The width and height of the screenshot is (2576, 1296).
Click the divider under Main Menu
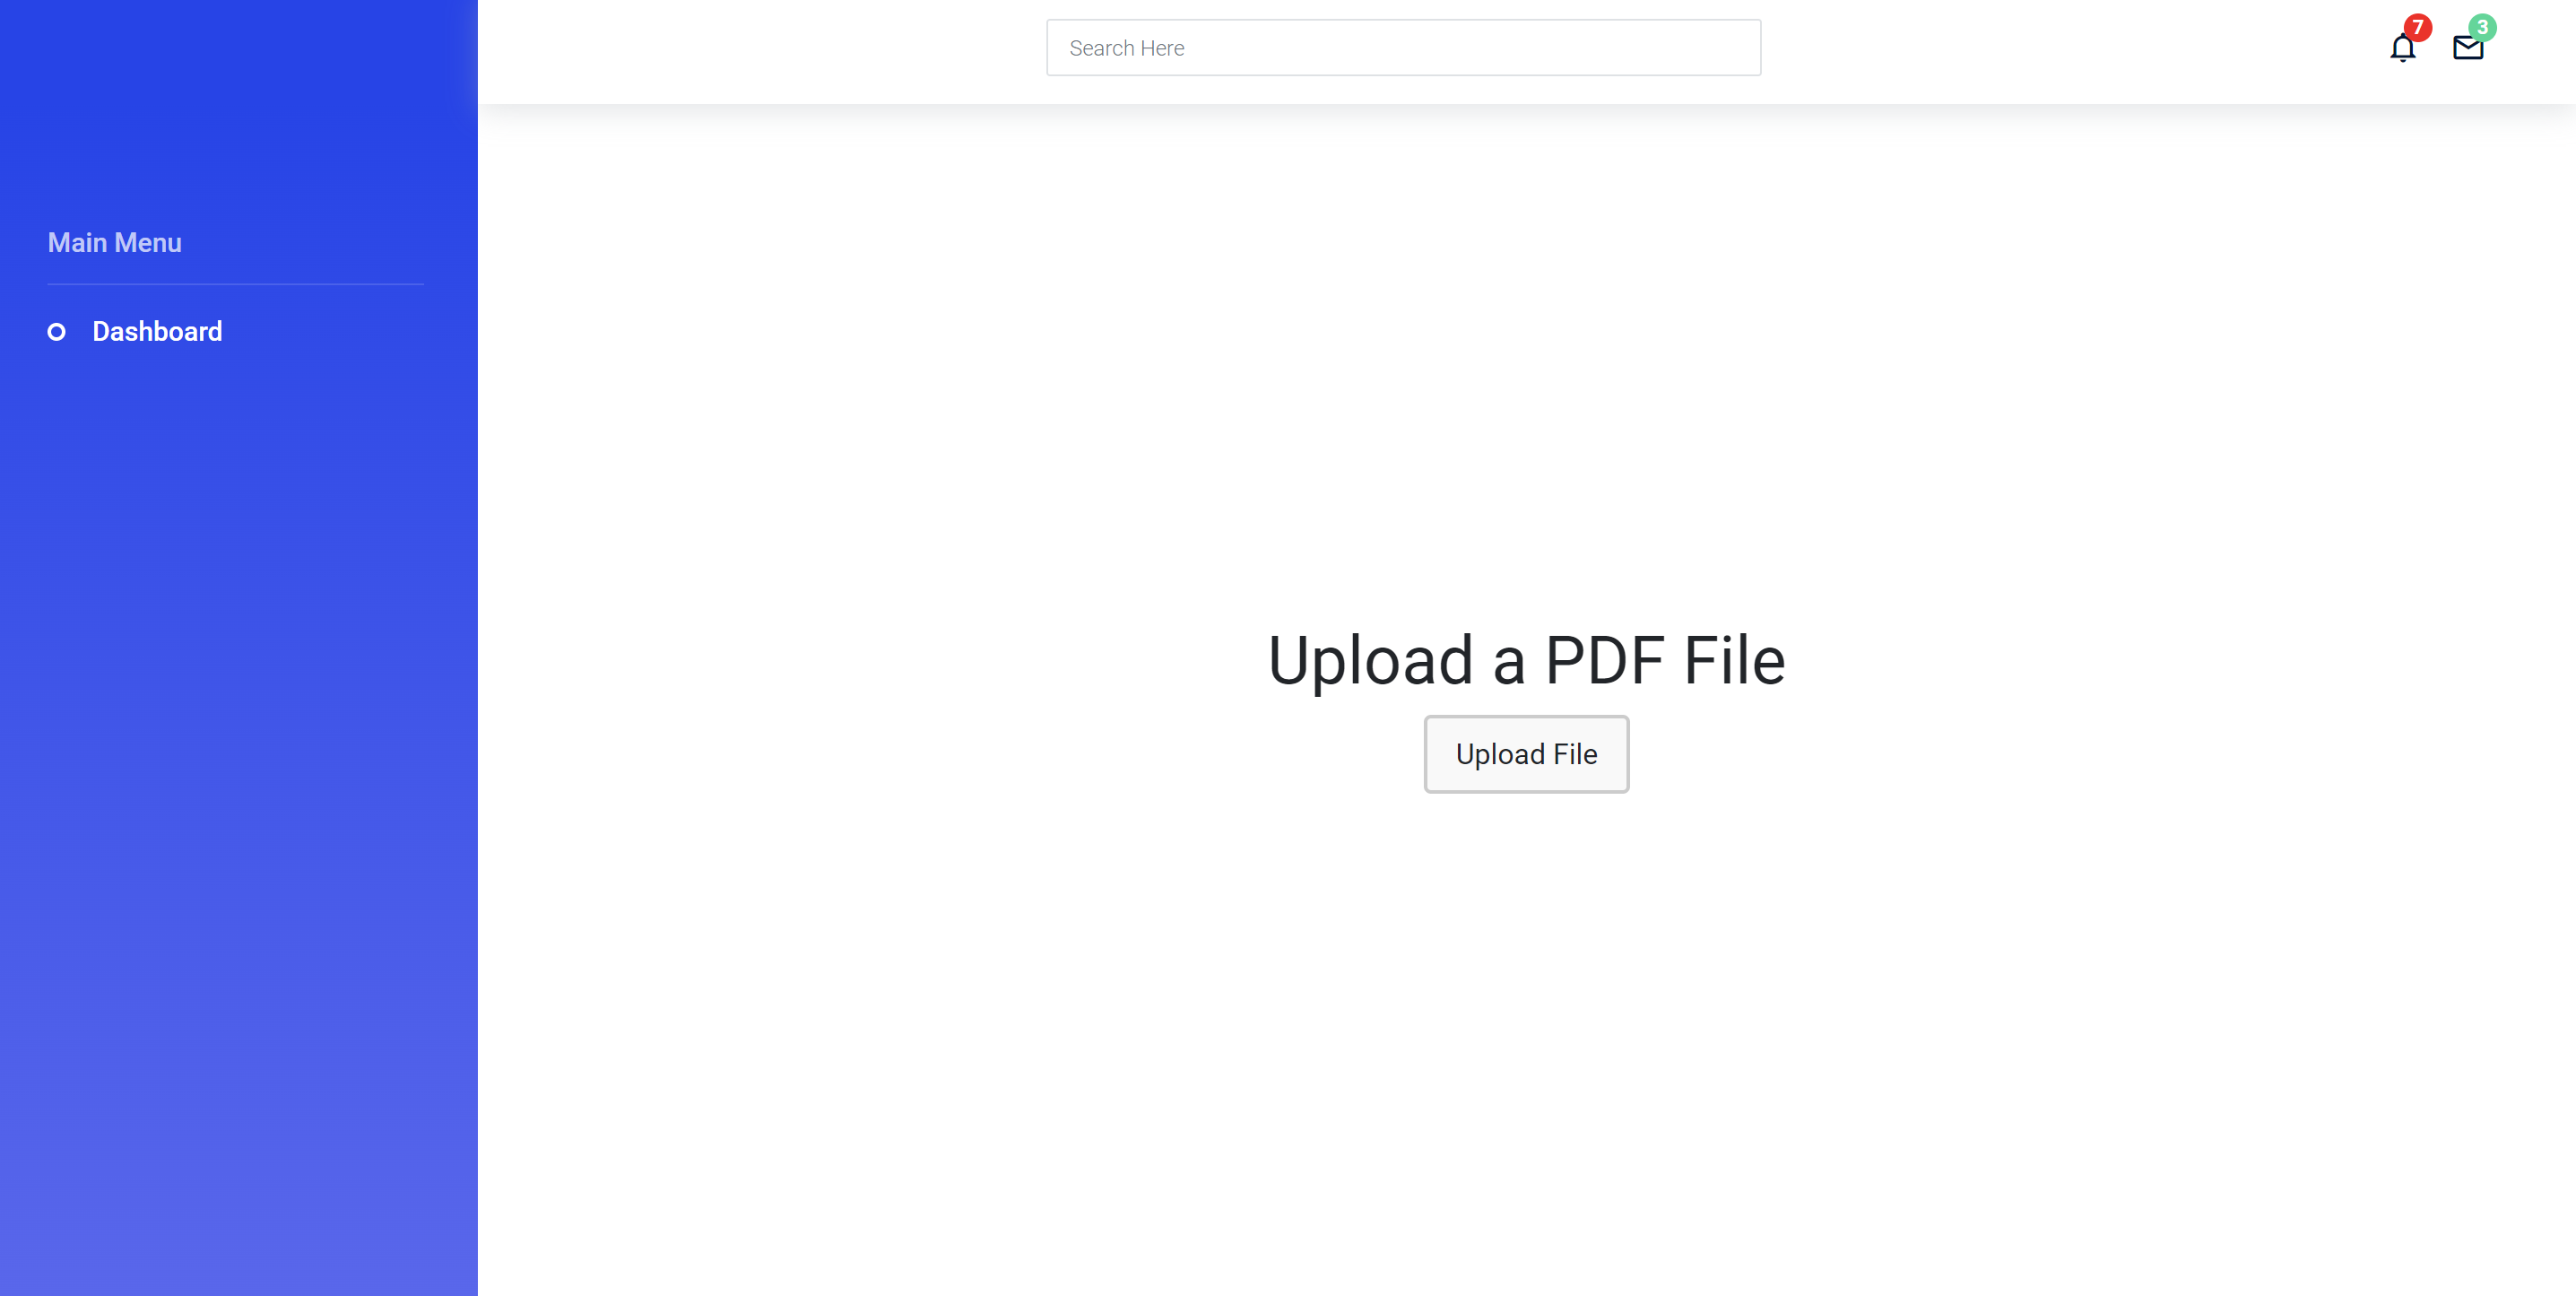pos(236,284)
